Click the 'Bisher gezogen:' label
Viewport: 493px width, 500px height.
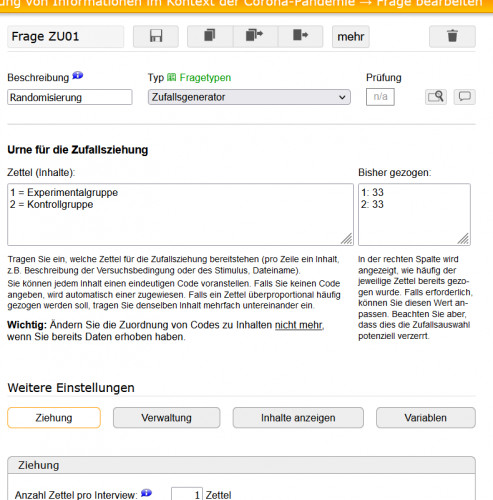[395, 172]
